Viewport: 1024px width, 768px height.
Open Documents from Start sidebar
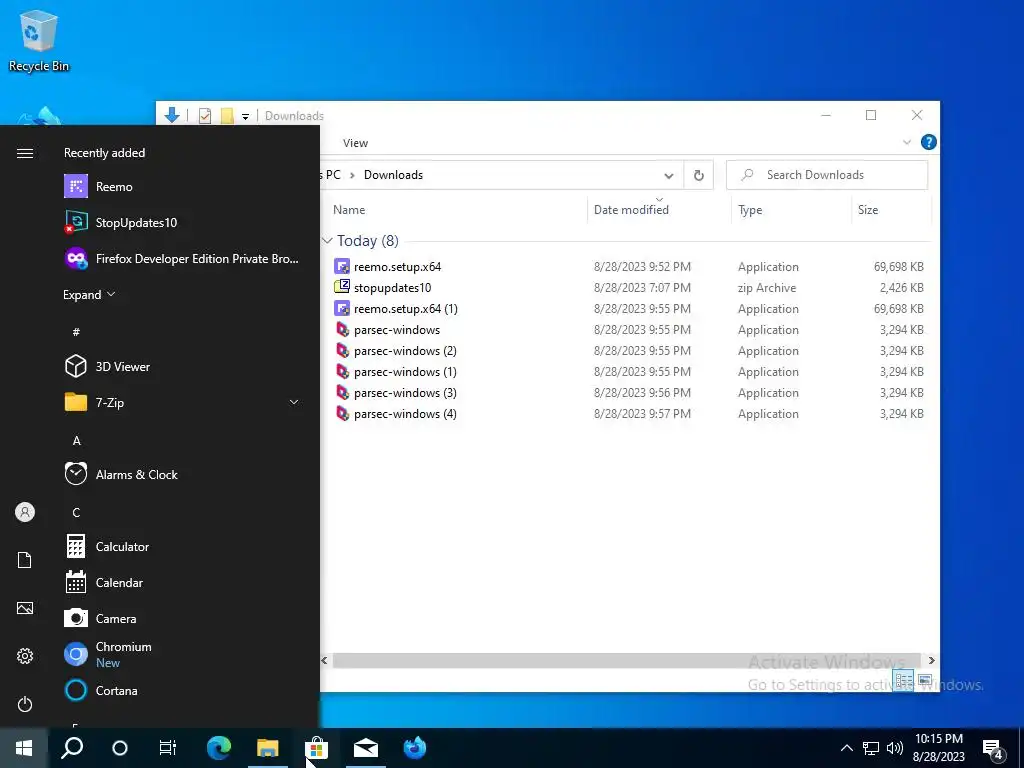click(25, 560)
